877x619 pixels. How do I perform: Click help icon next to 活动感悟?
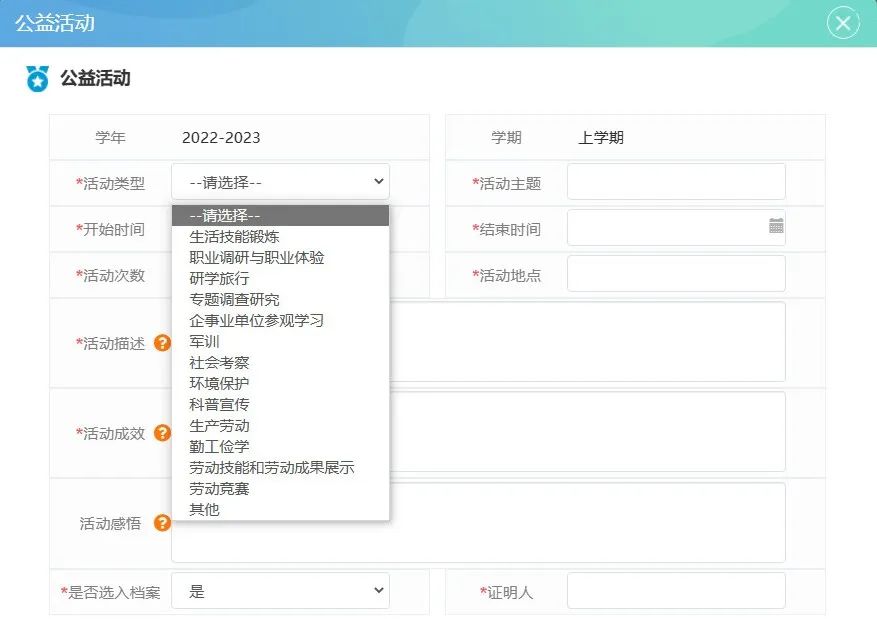tap(162, 523)
